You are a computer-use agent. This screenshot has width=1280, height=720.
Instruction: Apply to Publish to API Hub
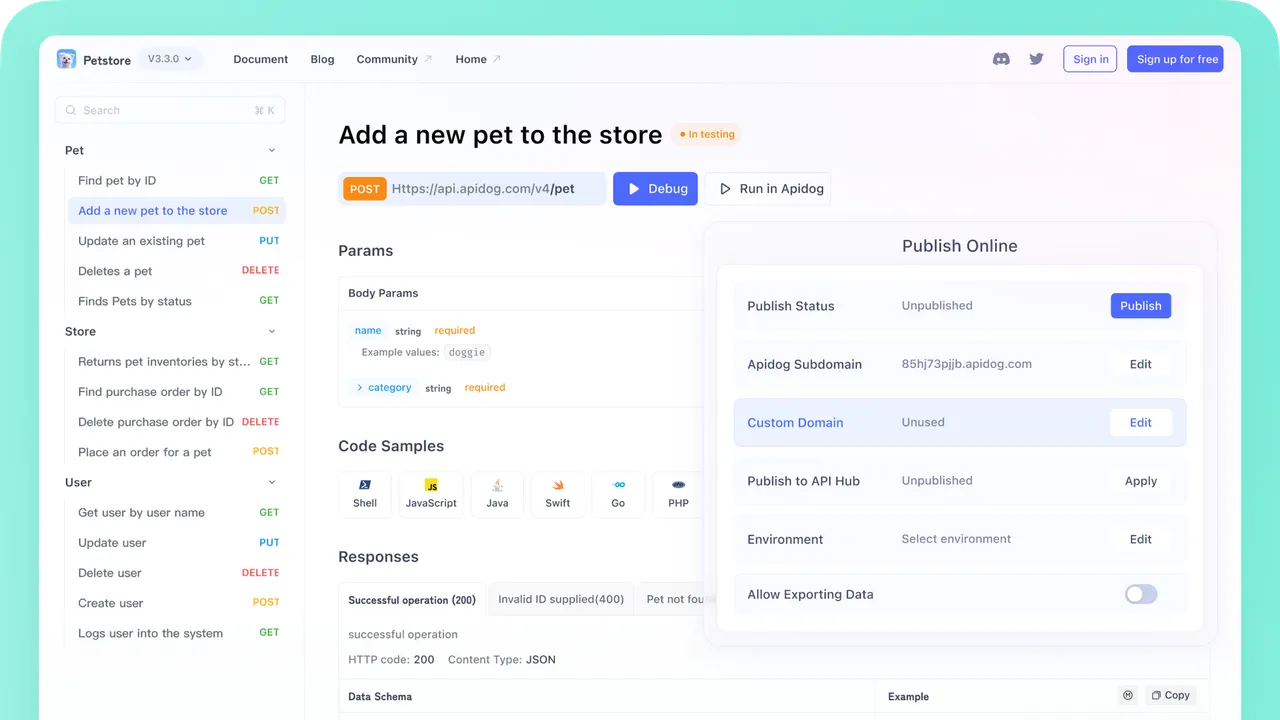[x=1141, y=481]
